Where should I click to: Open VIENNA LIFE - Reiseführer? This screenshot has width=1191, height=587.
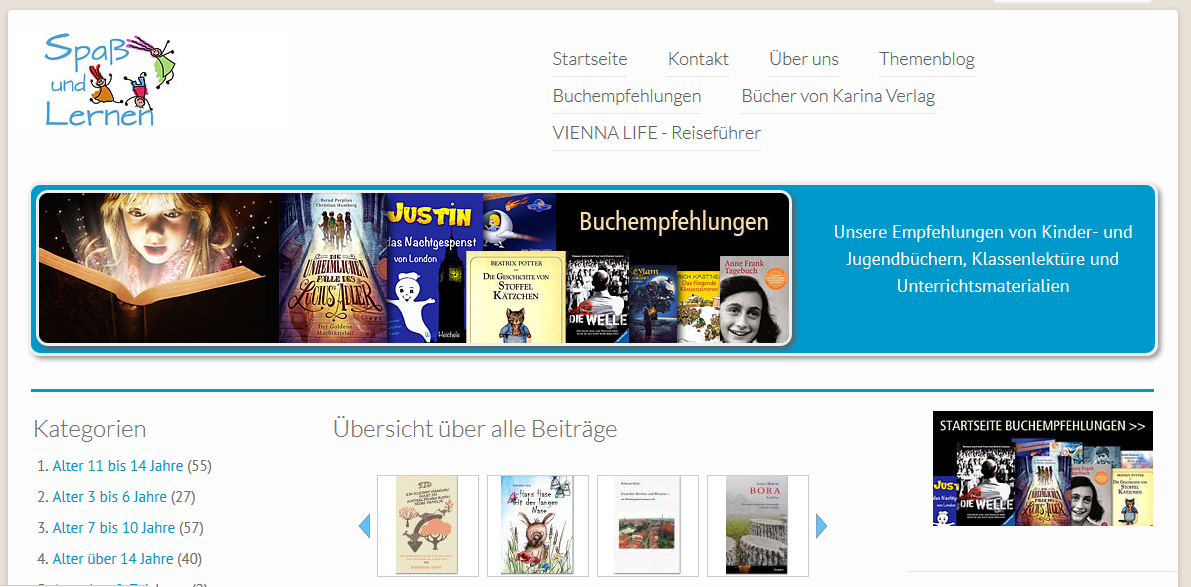[x=657, y=134]
